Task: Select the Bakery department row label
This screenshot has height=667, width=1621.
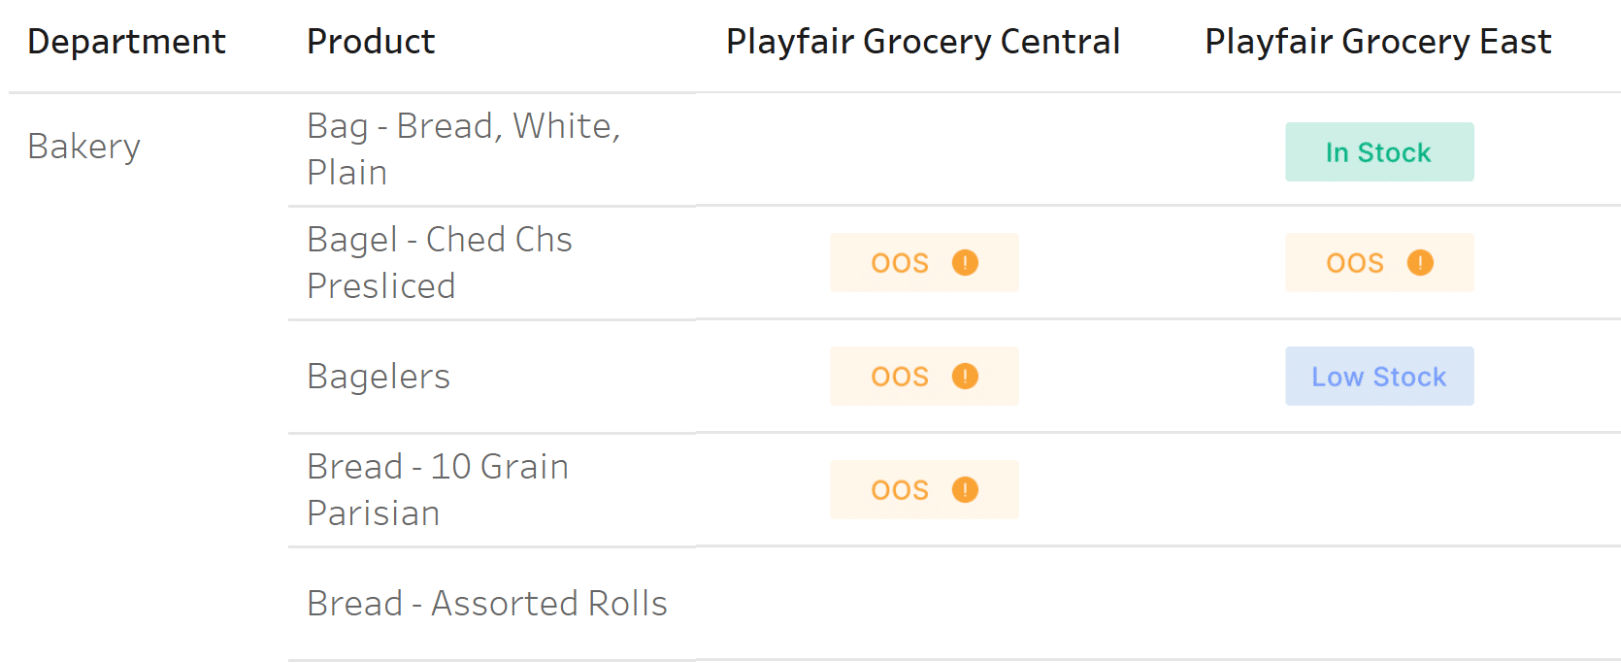Action: (84, 147)
